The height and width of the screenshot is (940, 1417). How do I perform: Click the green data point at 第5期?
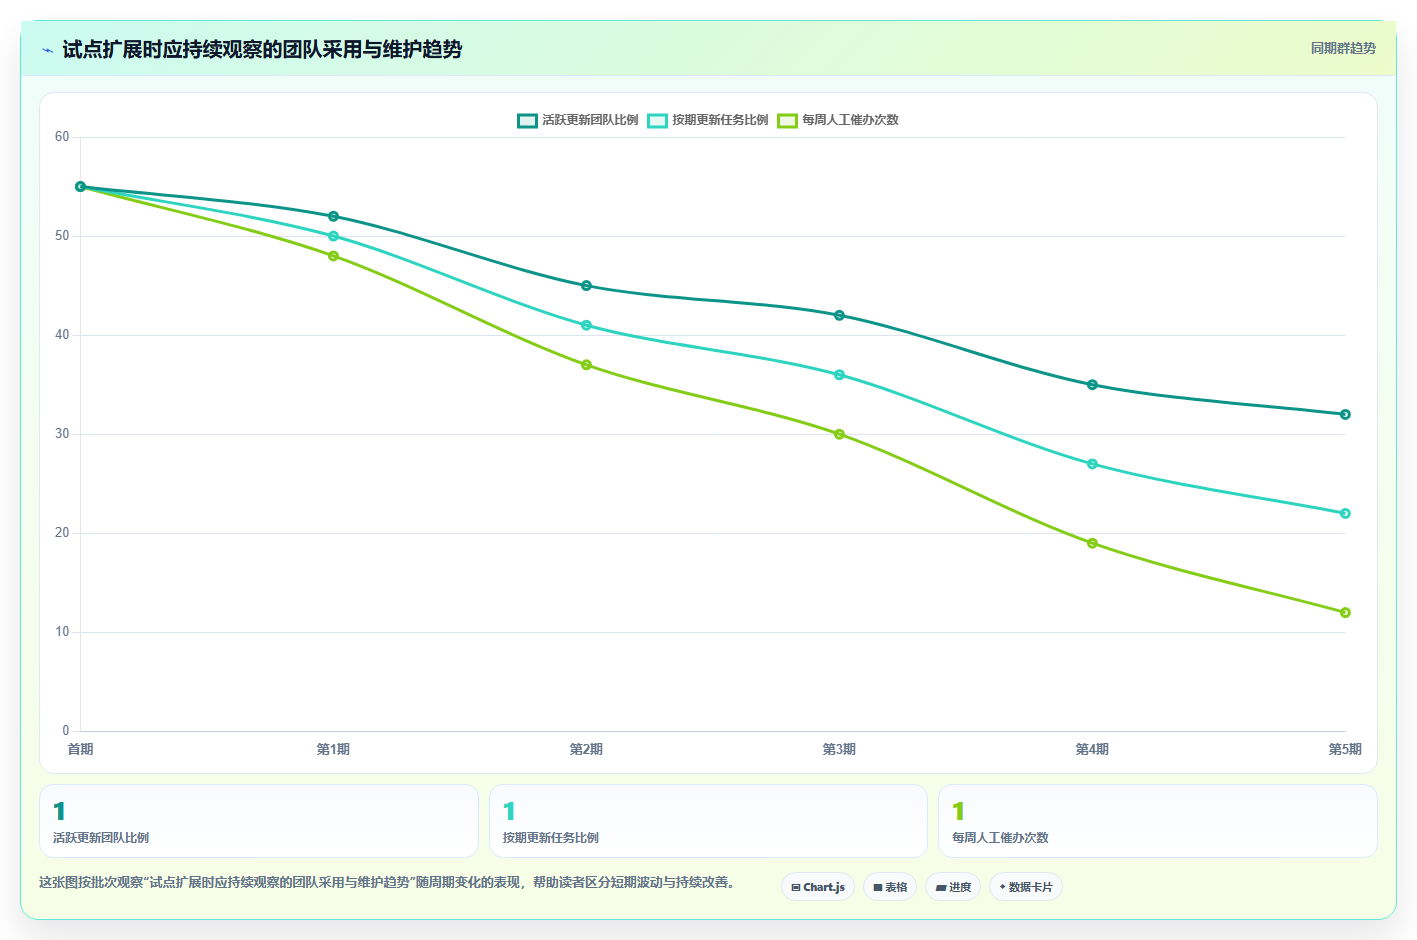(x=1346, y=612)
